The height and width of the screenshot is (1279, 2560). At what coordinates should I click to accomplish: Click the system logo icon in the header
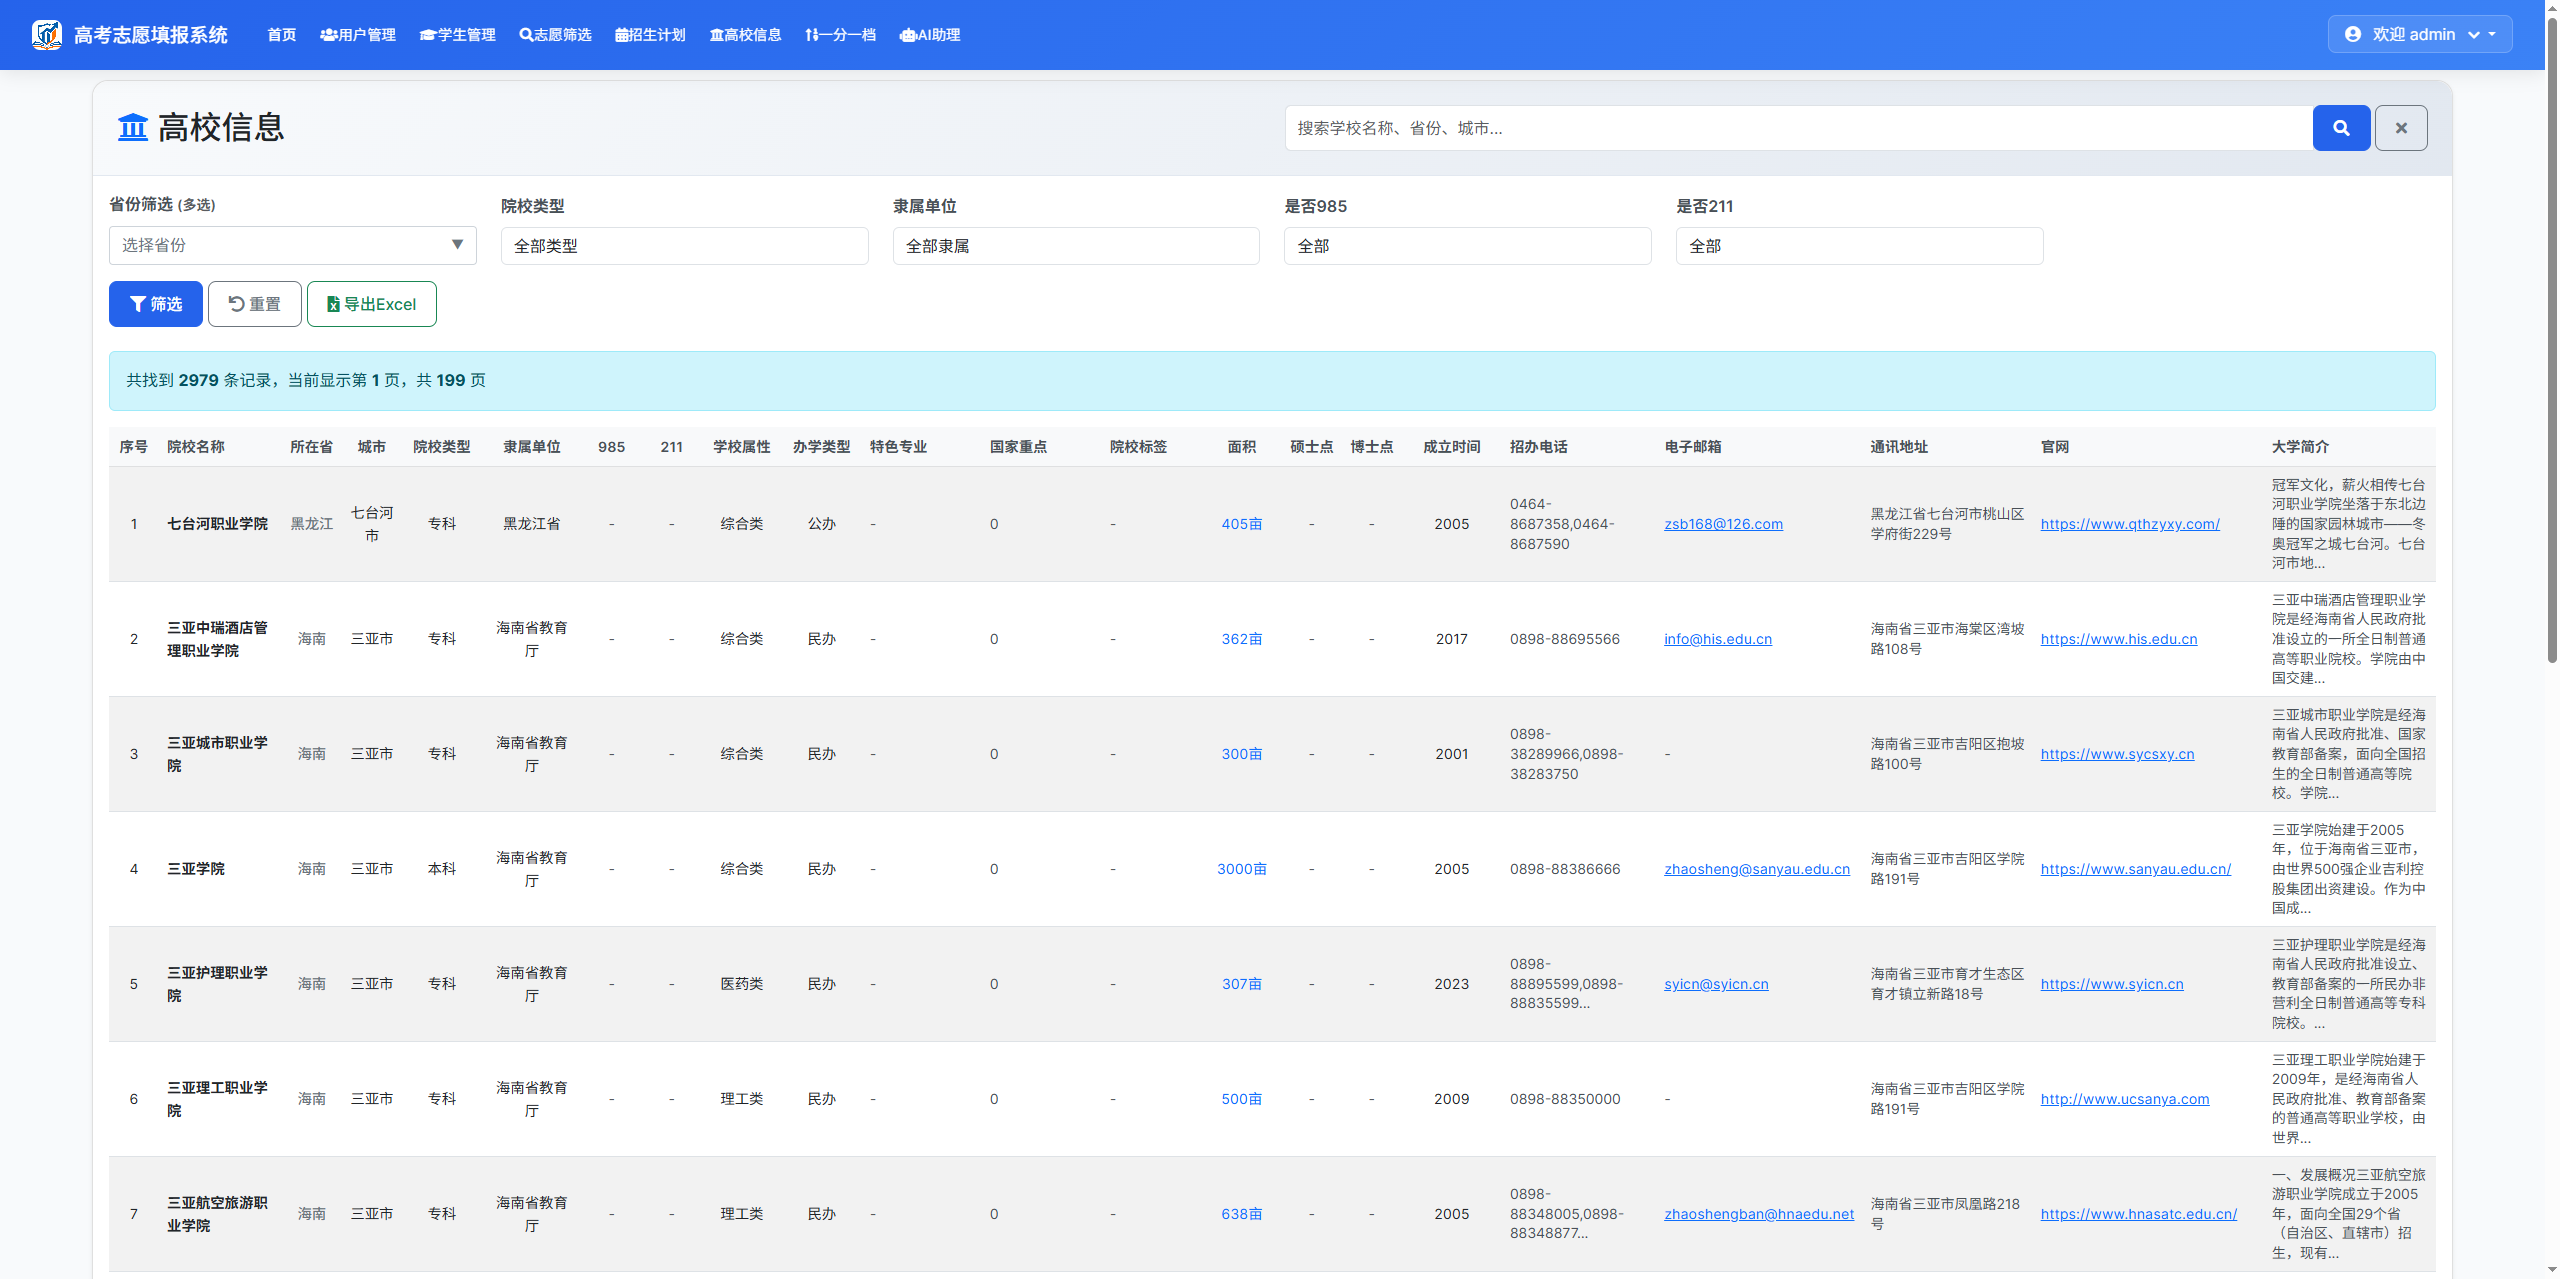click(x=46, y=35)
